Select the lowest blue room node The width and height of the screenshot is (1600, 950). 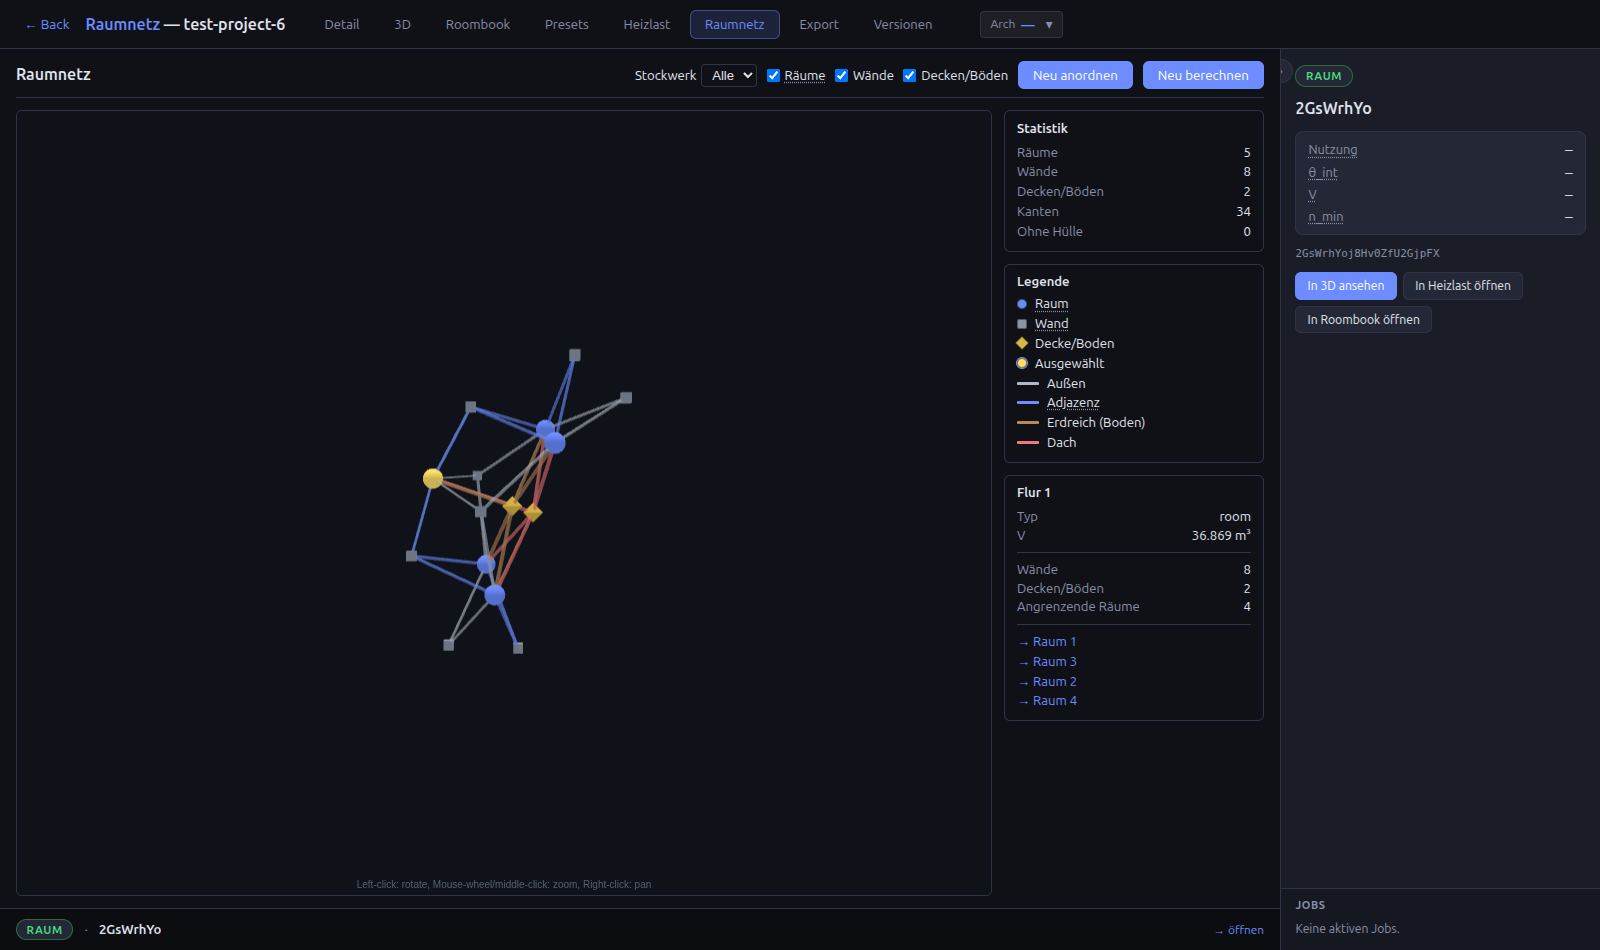pyautogui.click(x=495, y=595)
